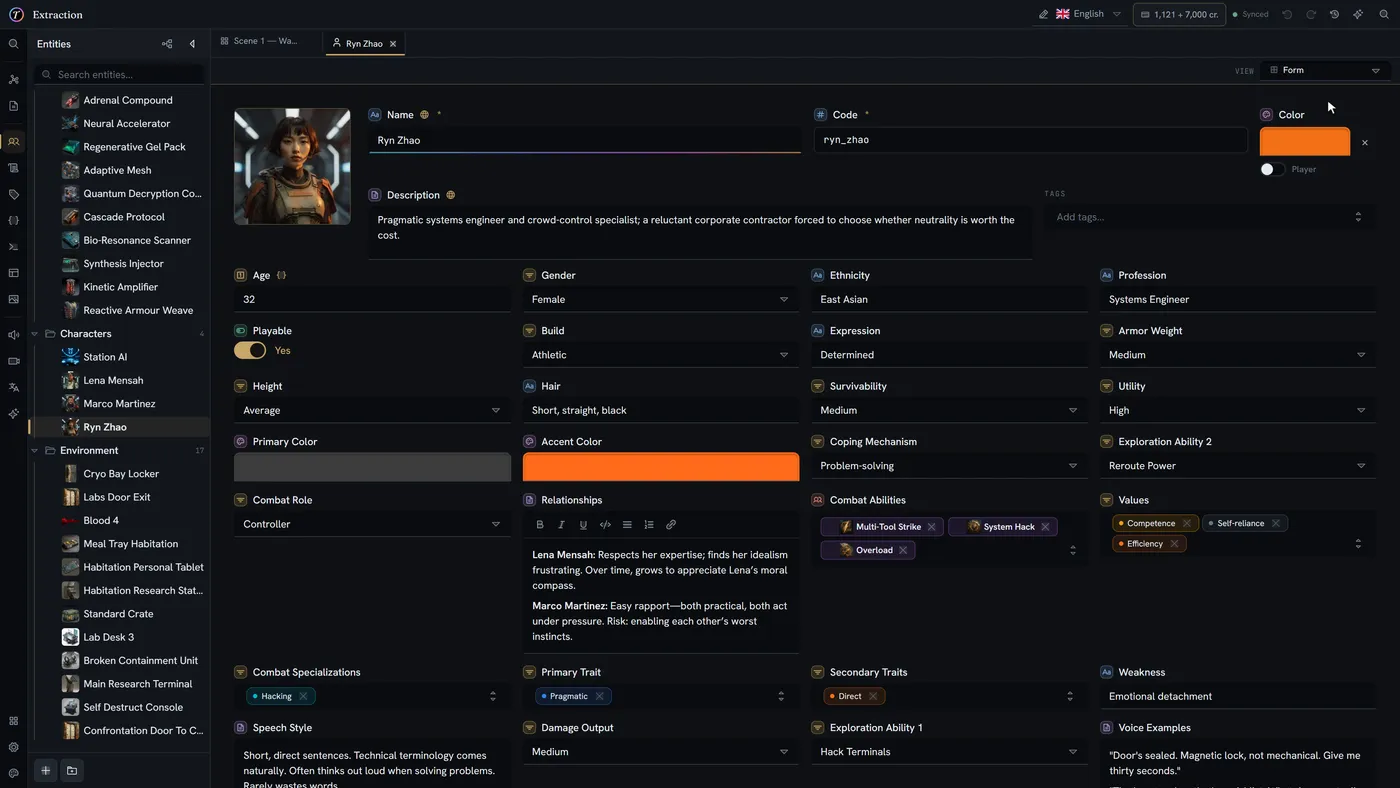This screenshot has width=1400, height=788.
Task: Select Marco Martinez in the entity tree
Action: (119, 404)
